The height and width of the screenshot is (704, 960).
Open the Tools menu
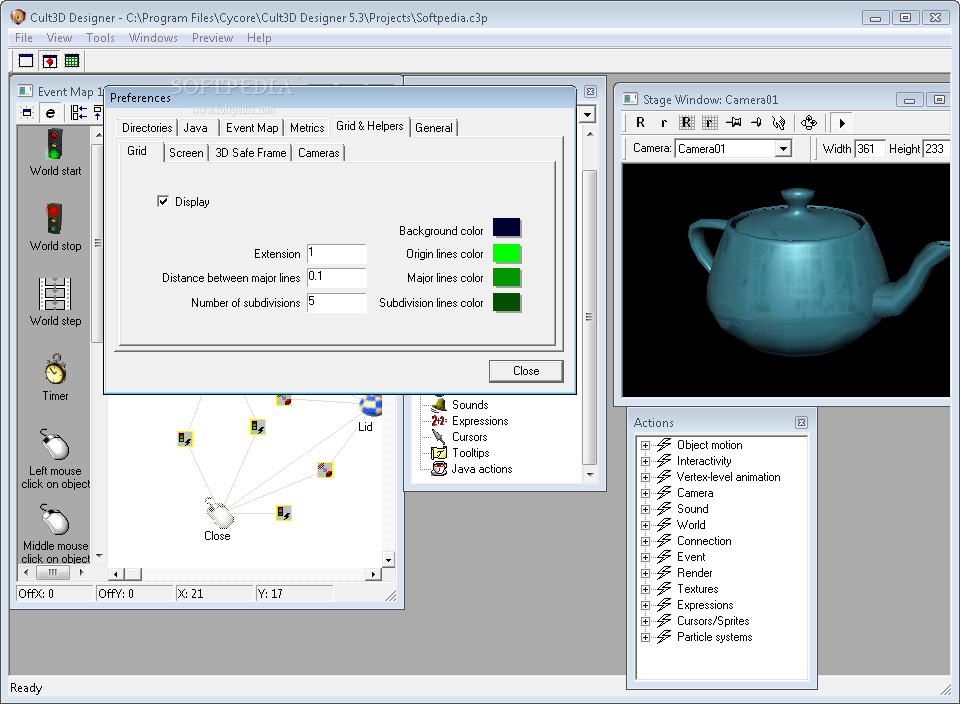pyautogui.click(x=100, y=38)
